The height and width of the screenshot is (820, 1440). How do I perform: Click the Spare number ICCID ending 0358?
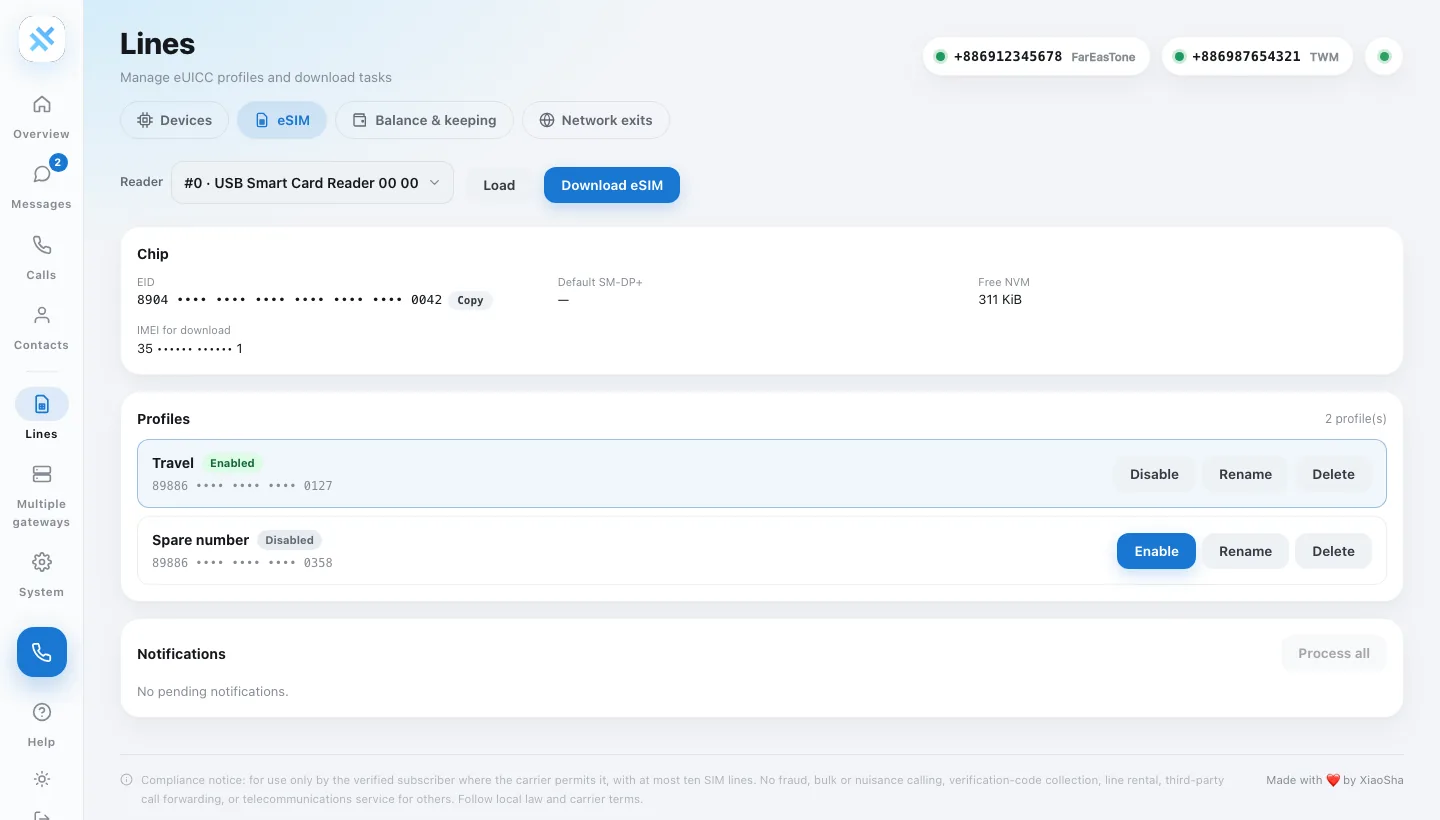click(242, 563)
